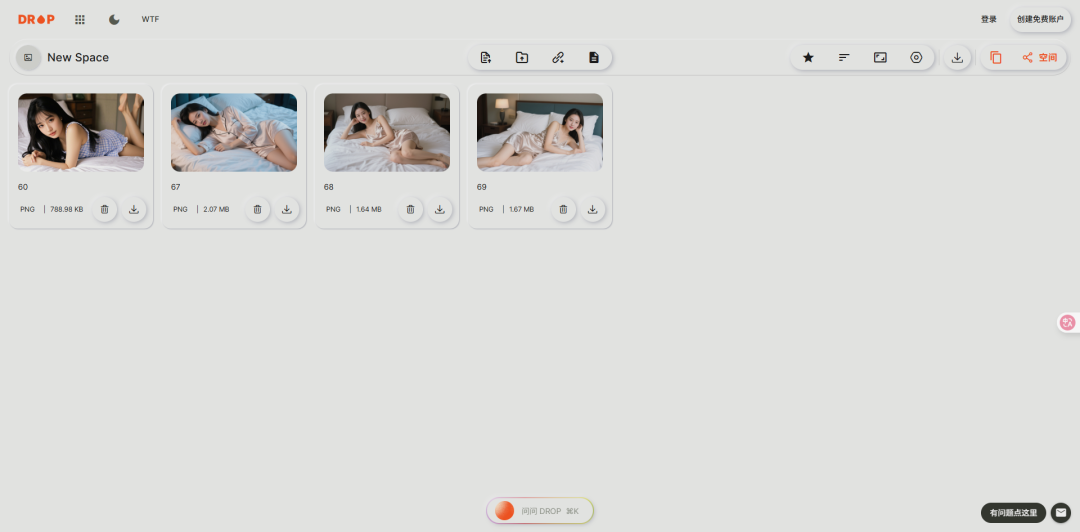Click the 788.98 KB size label

[67, 209]
